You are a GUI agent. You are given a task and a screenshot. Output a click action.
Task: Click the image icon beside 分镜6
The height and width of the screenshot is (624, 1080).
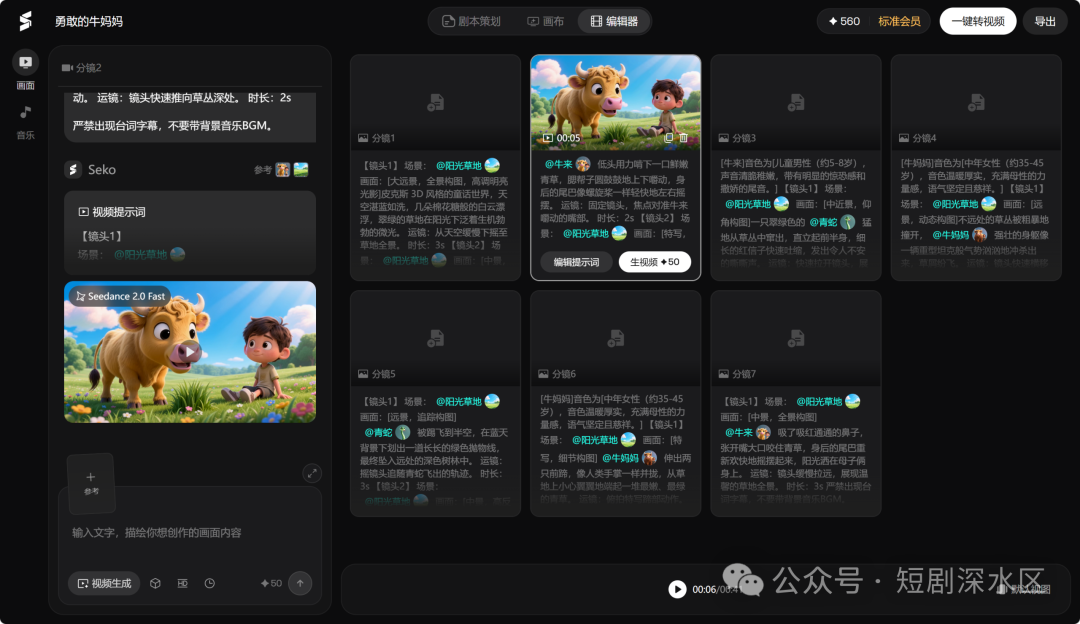click(x=543, y=374)
